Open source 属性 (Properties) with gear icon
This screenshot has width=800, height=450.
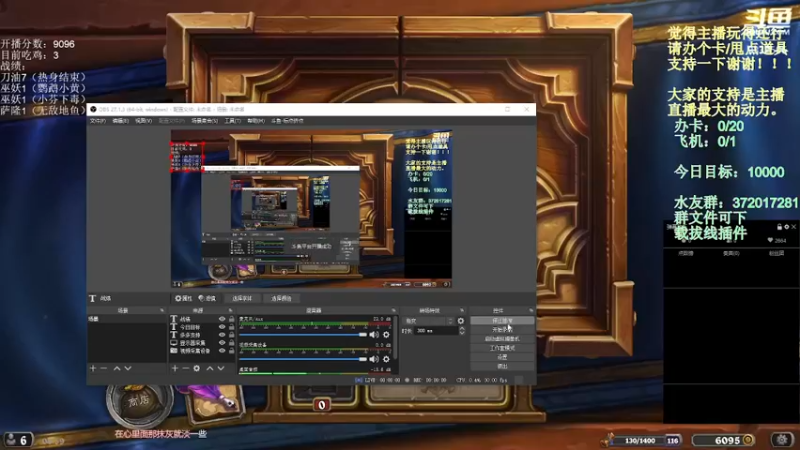coord(183,298)
